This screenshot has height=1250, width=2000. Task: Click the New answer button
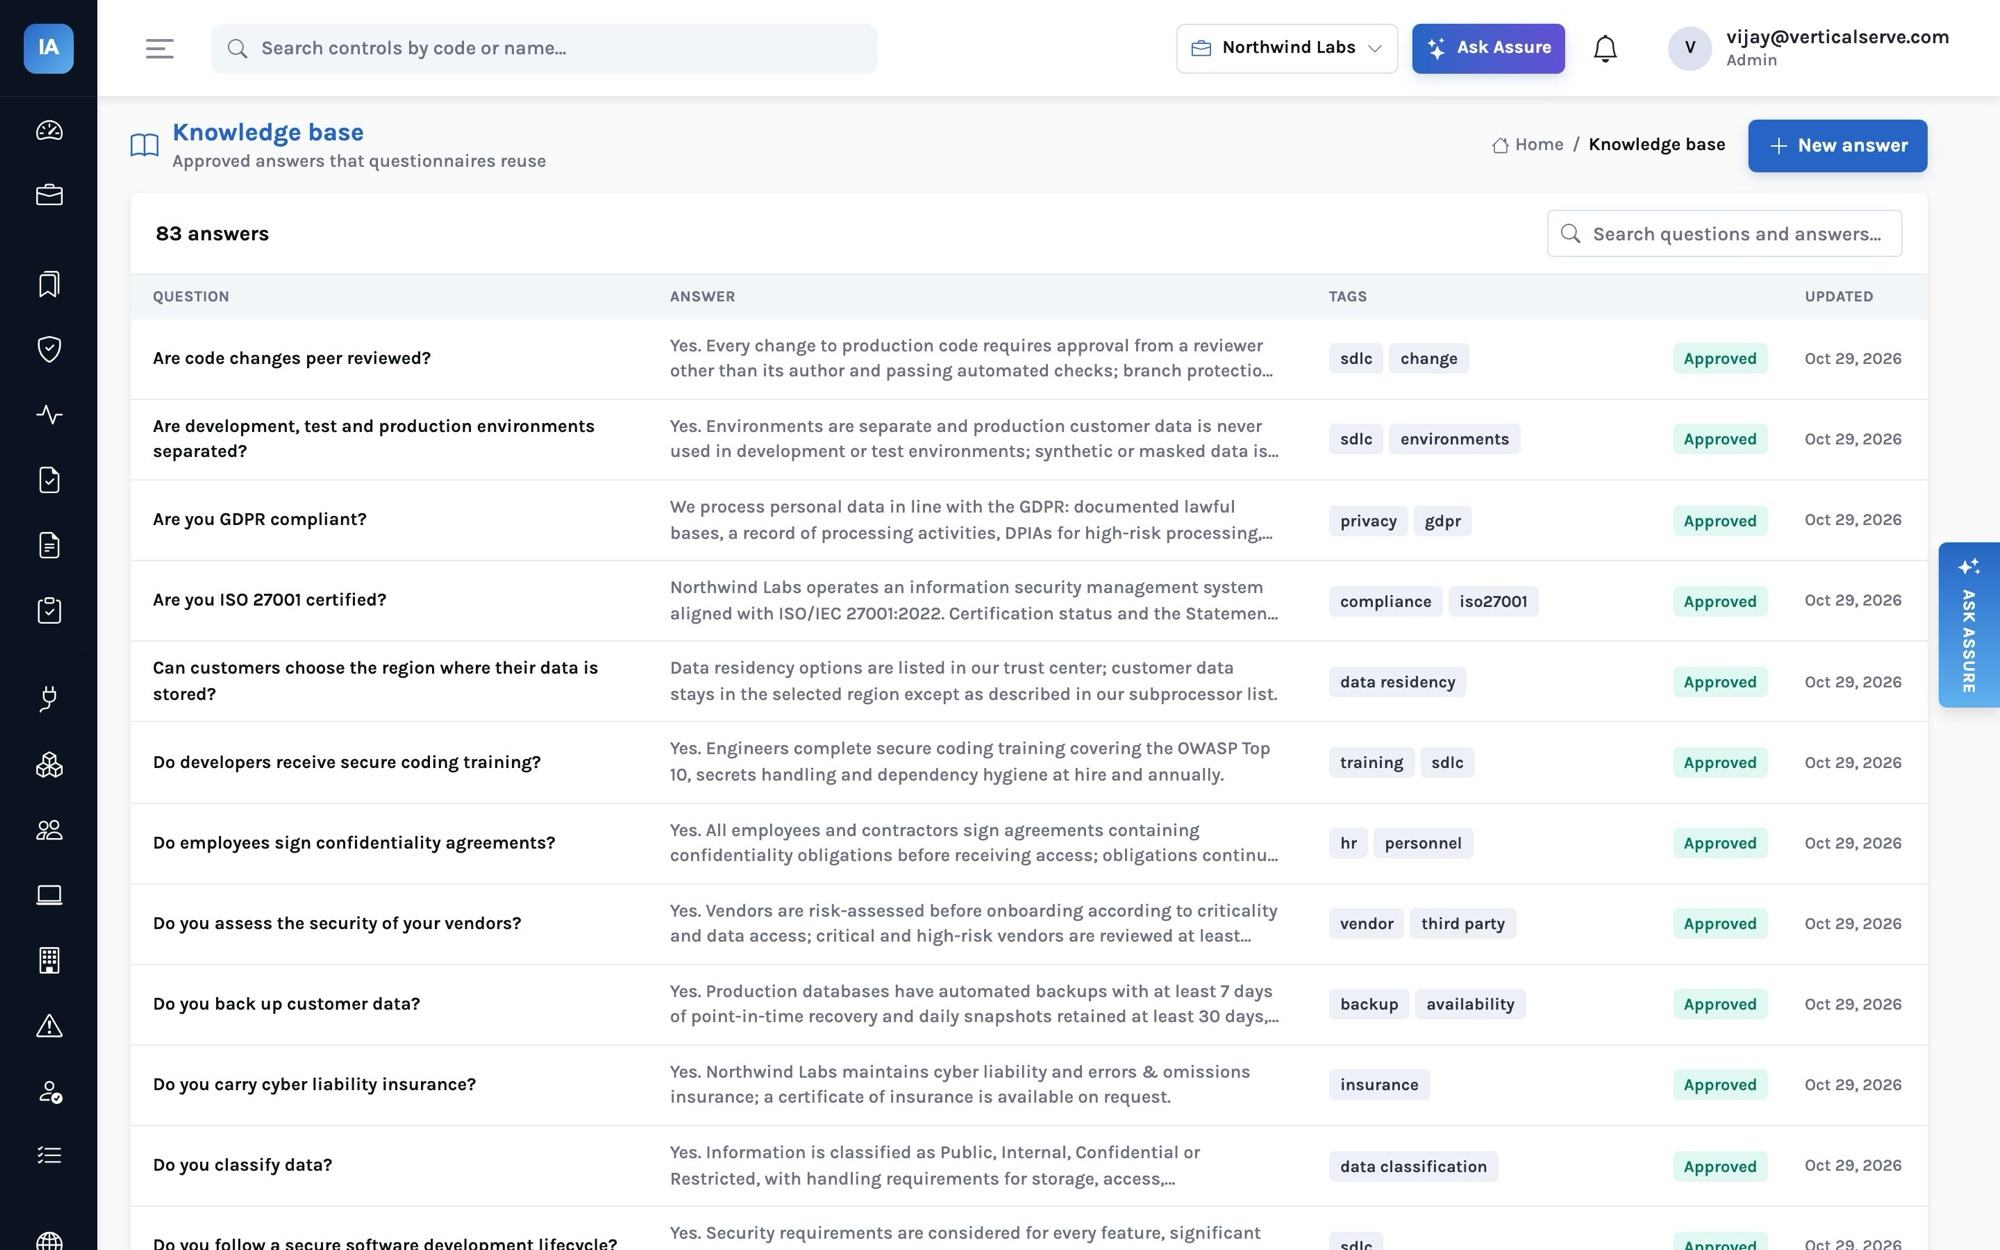click(x=1837, y=146)
